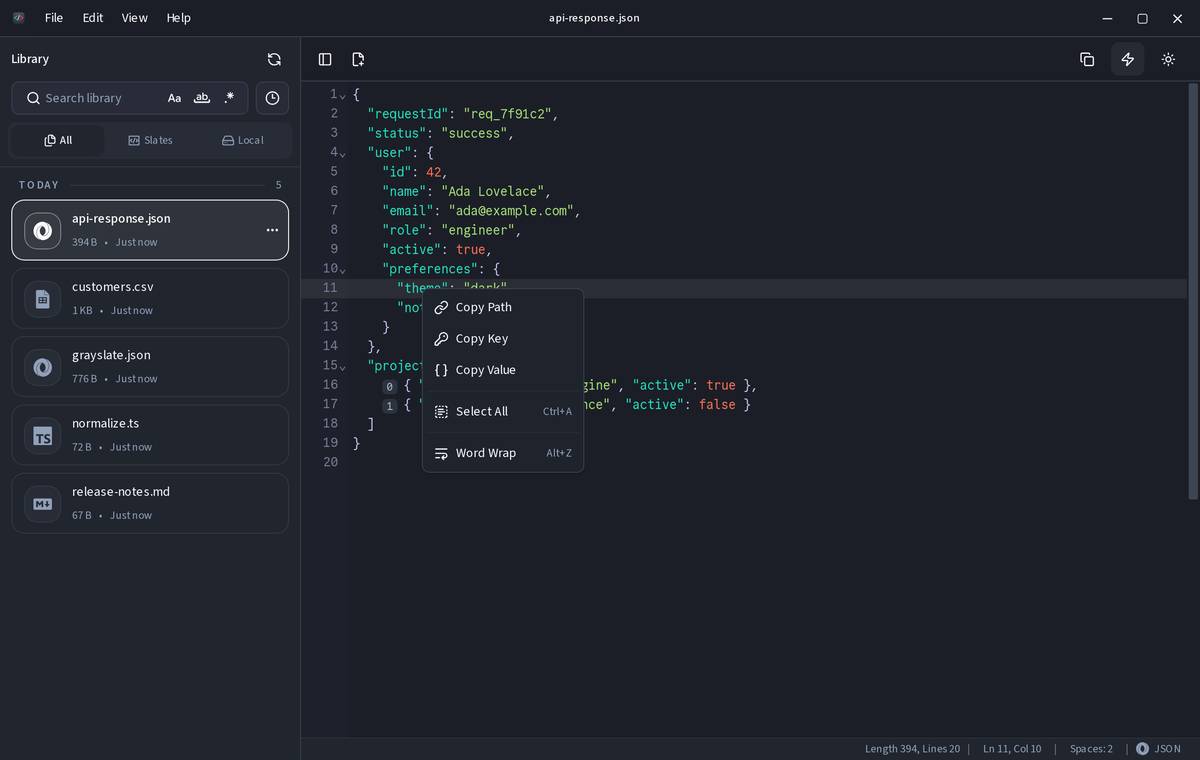Switch to the All tab
The height and width of the screenshot is (760, 1200).
click(x=58, y=140)
